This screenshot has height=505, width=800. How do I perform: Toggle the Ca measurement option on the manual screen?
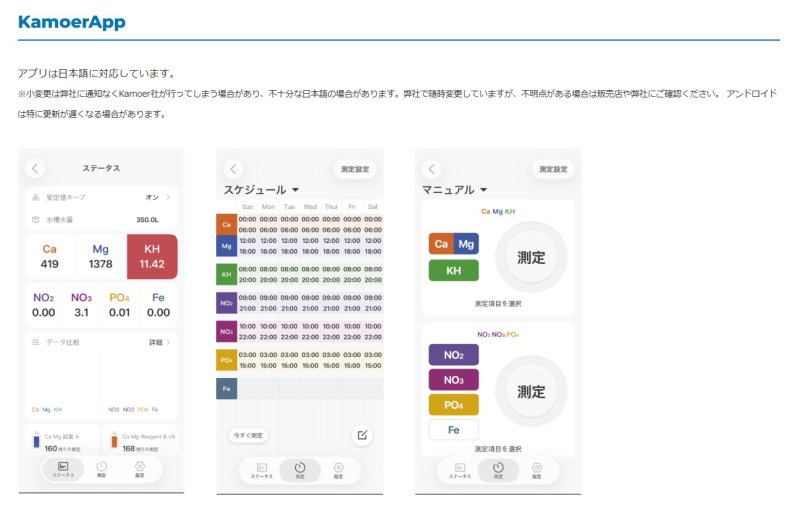tap(441, 244)
